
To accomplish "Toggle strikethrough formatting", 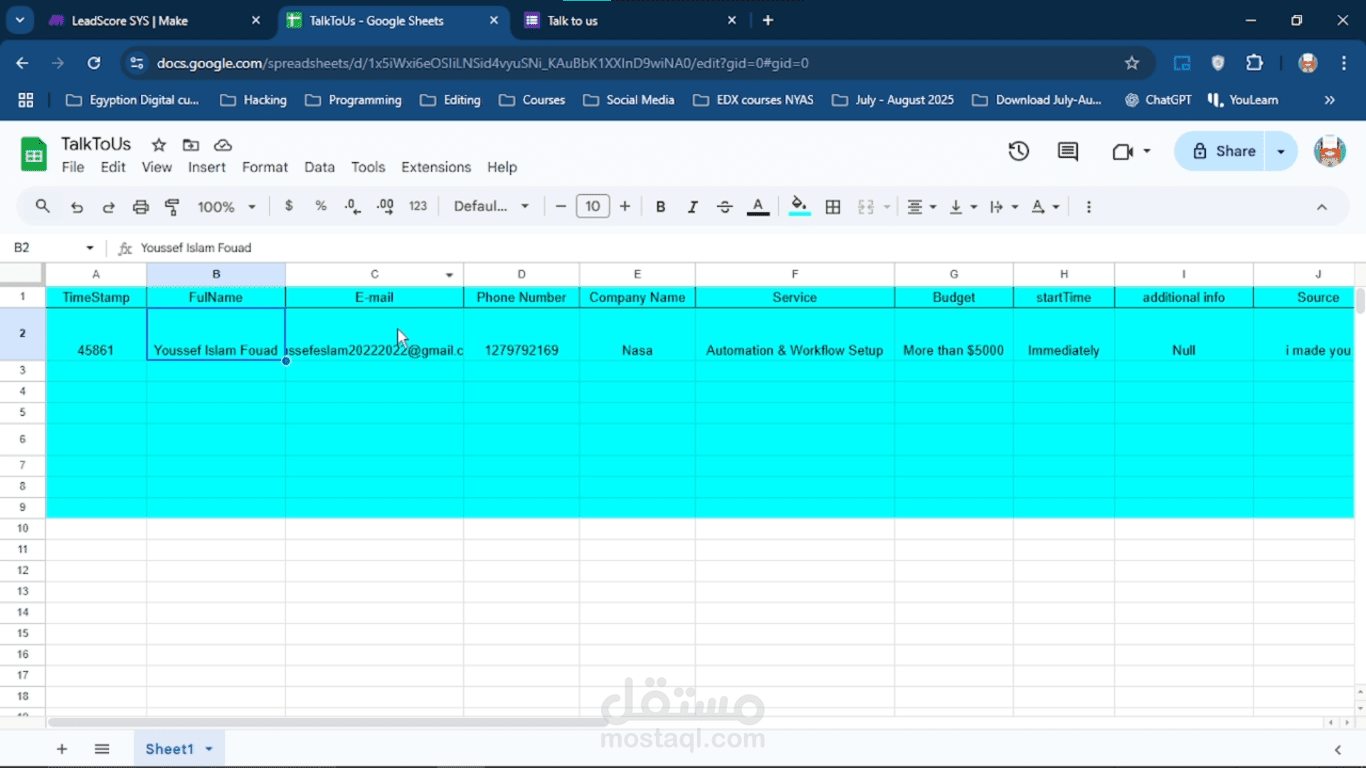I will tap(725, 207).
